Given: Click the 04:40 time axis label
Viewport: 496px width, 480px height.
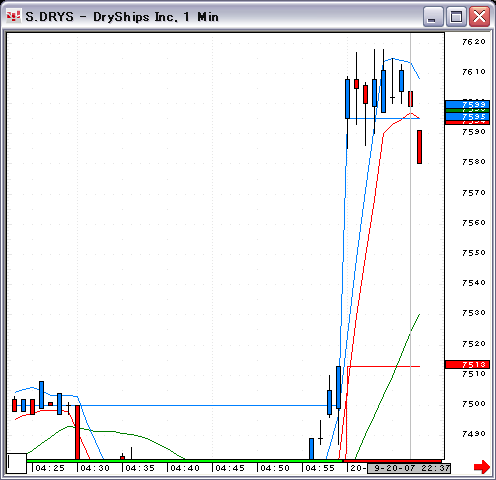Looking at the screenshot, I should (185, 468).
